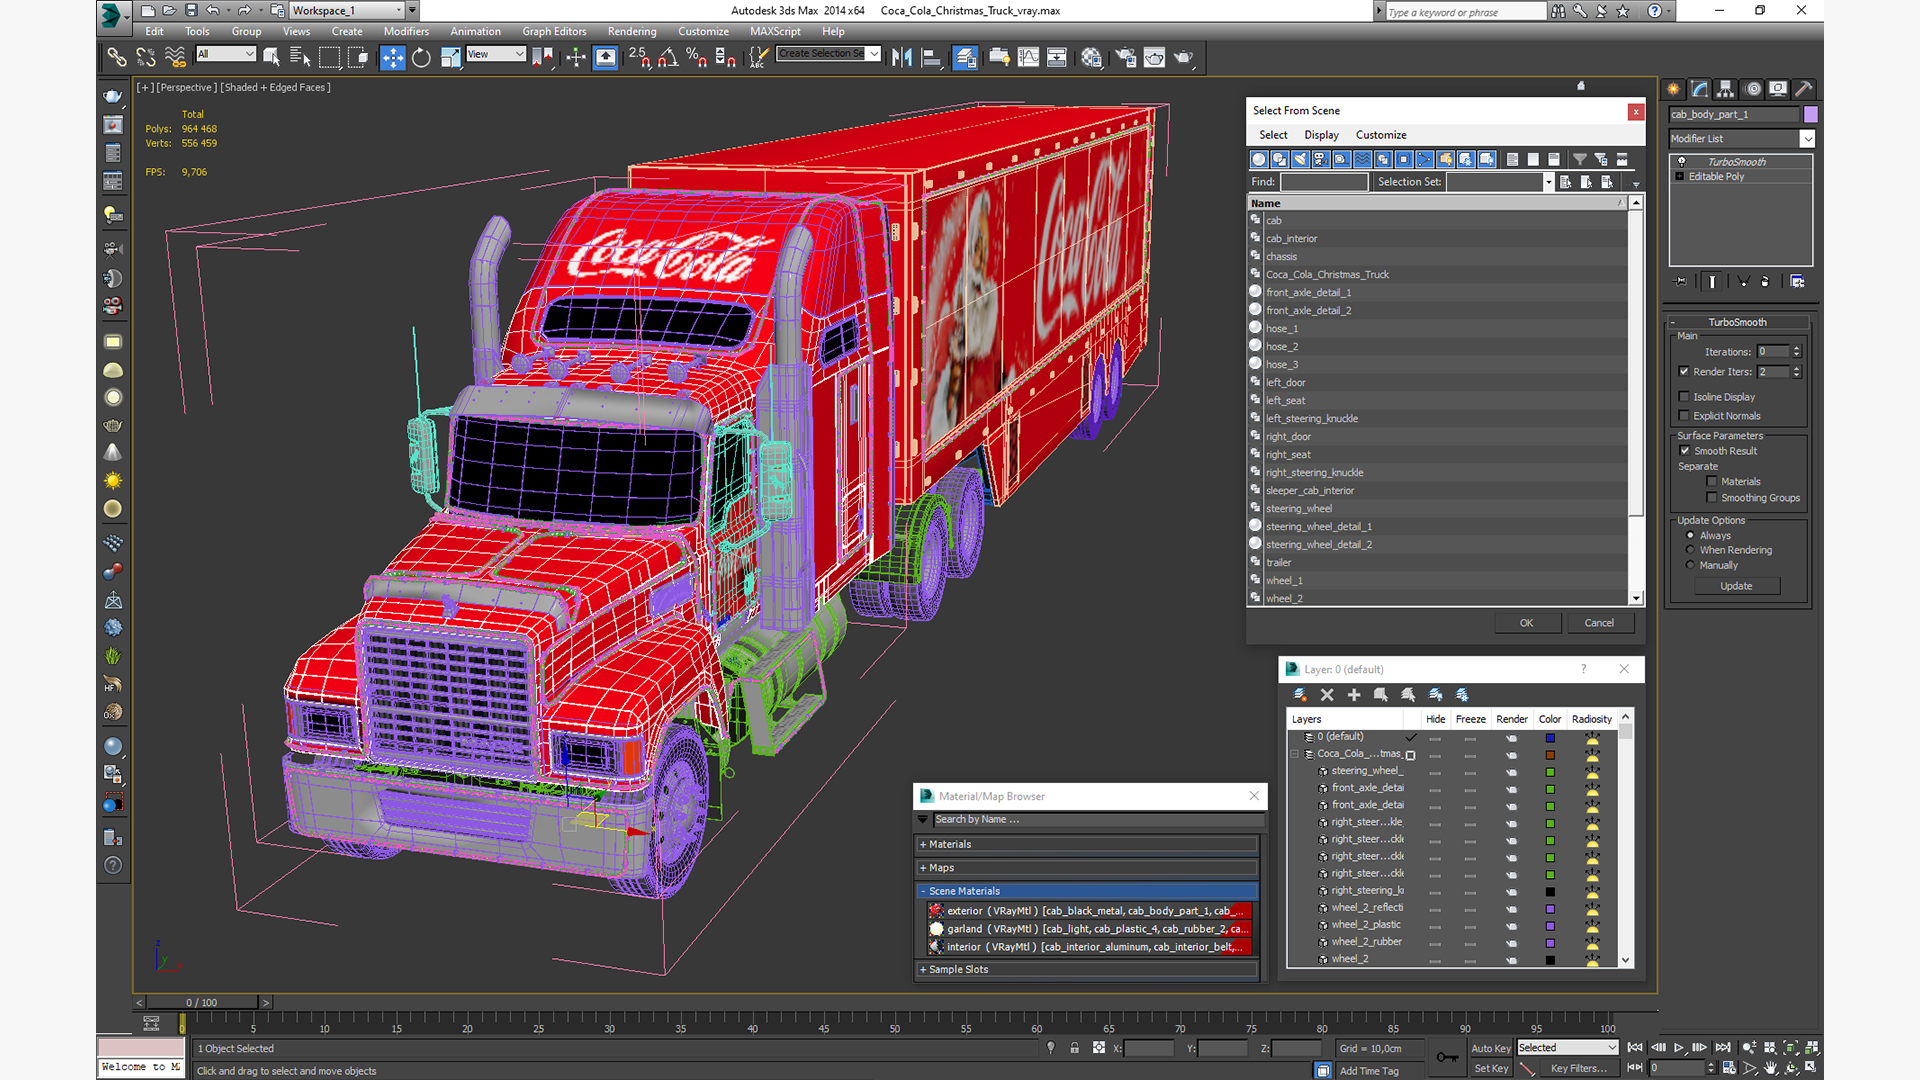This screenshot has width=1920, height=1080.
Task: Click object color swatch beside cab_body_part_1
Action: tap(1810, 115)
